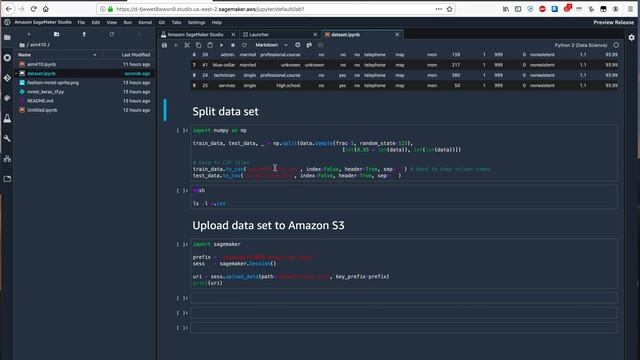Viewport: 640px width, 360px height.
Task: Select dataset.ipynb in the file list
Action: 84,73
